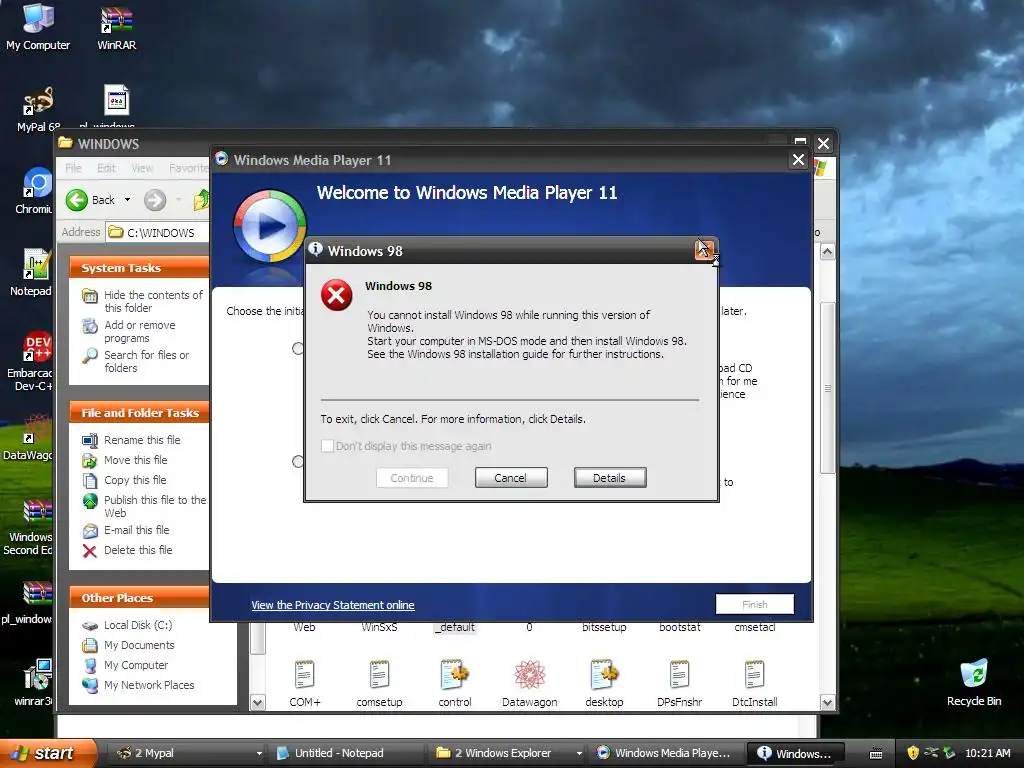
Task: Click keyboard icon near system tray
Action: click(x=876, y=754)
